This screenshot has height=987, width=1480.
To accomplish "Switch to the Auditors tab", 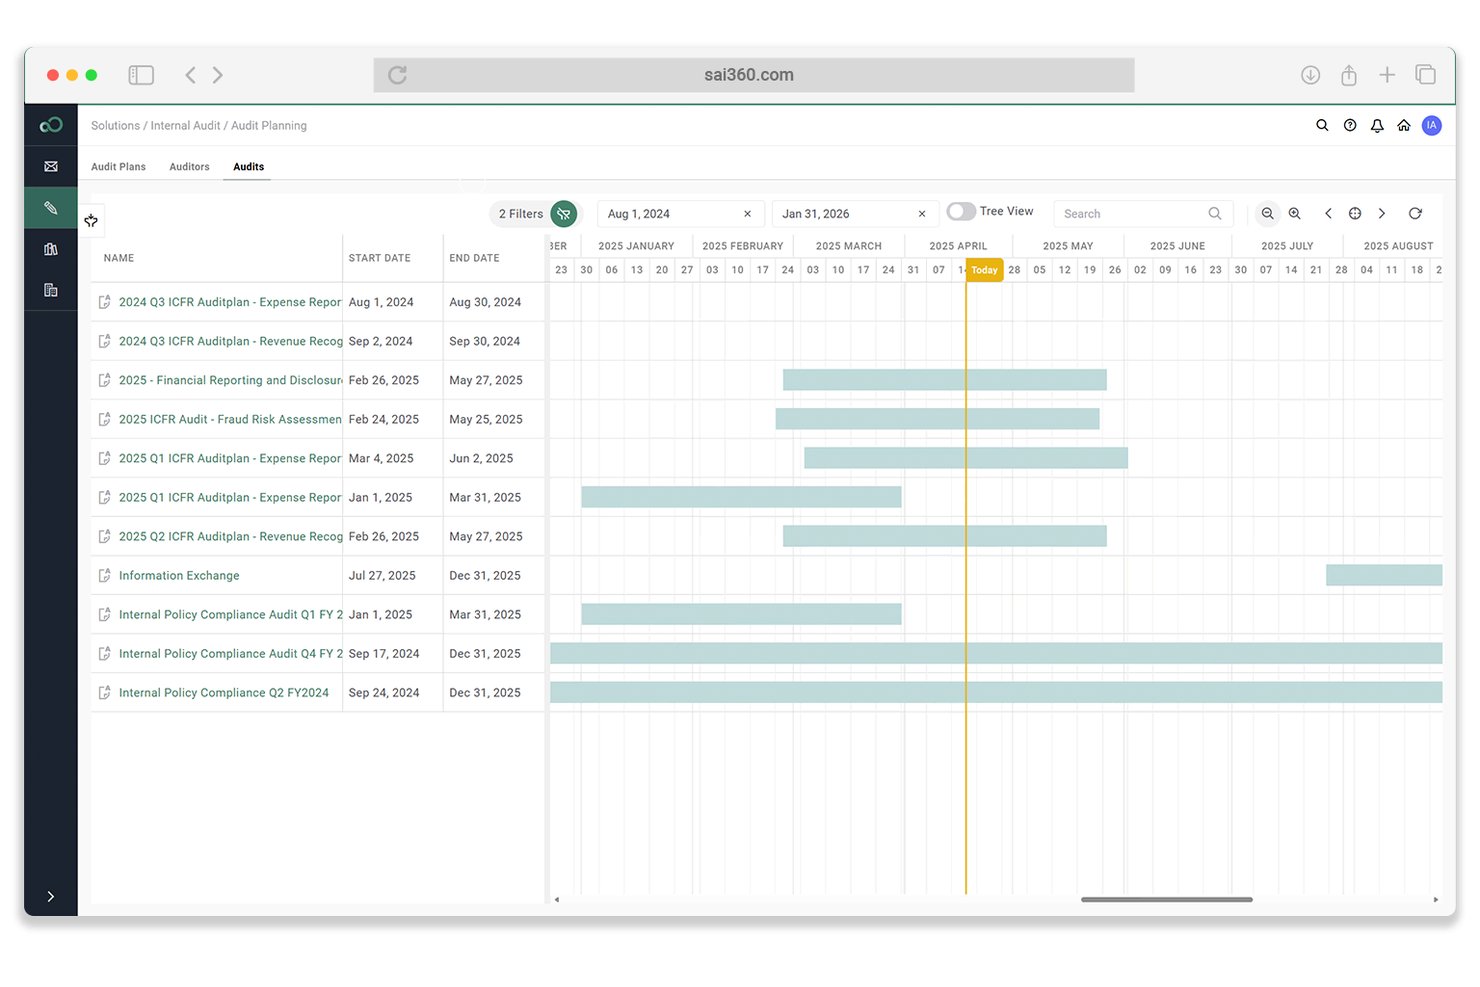I will click(x=189, y=167).
